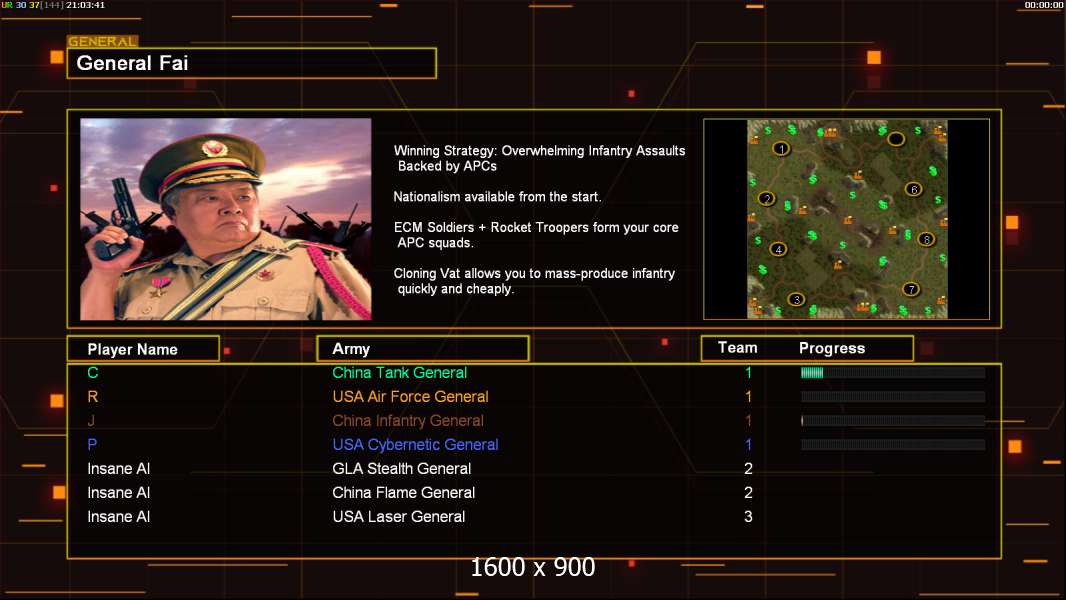1066x600 pixels.
Task: Click player J's loading progress bar
Action: (893, 421)
